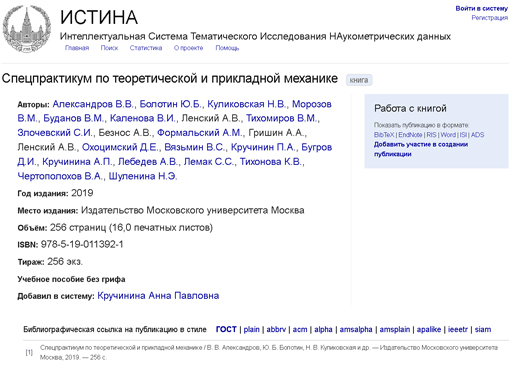Open author Вязьмин В.С. profile
Screen dimensions: 509x365
pyautogui.click(x=194, y=147)
